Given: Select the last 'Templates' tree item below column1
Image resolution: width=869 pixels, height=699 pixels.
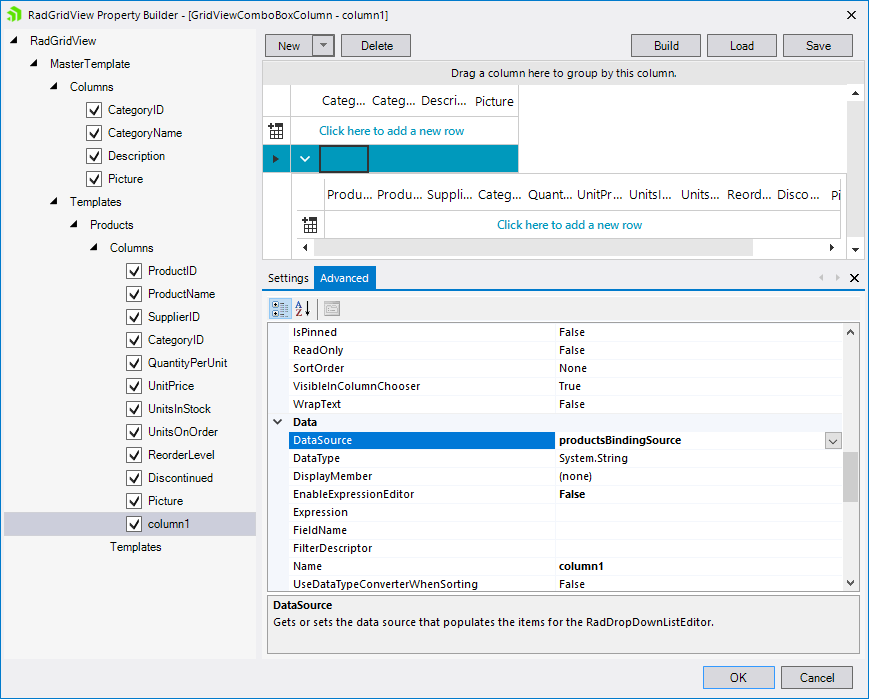Looking at the screenshot, I should [136, 547].
